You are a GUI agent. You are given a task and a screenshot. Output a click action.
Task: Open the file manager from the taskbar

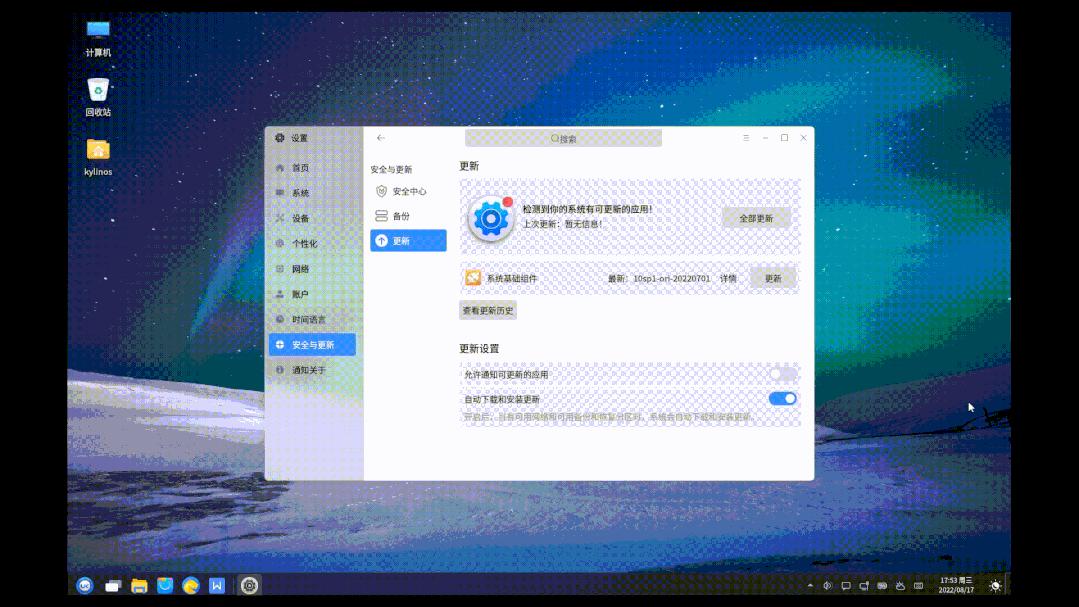[x=139, y=586]
